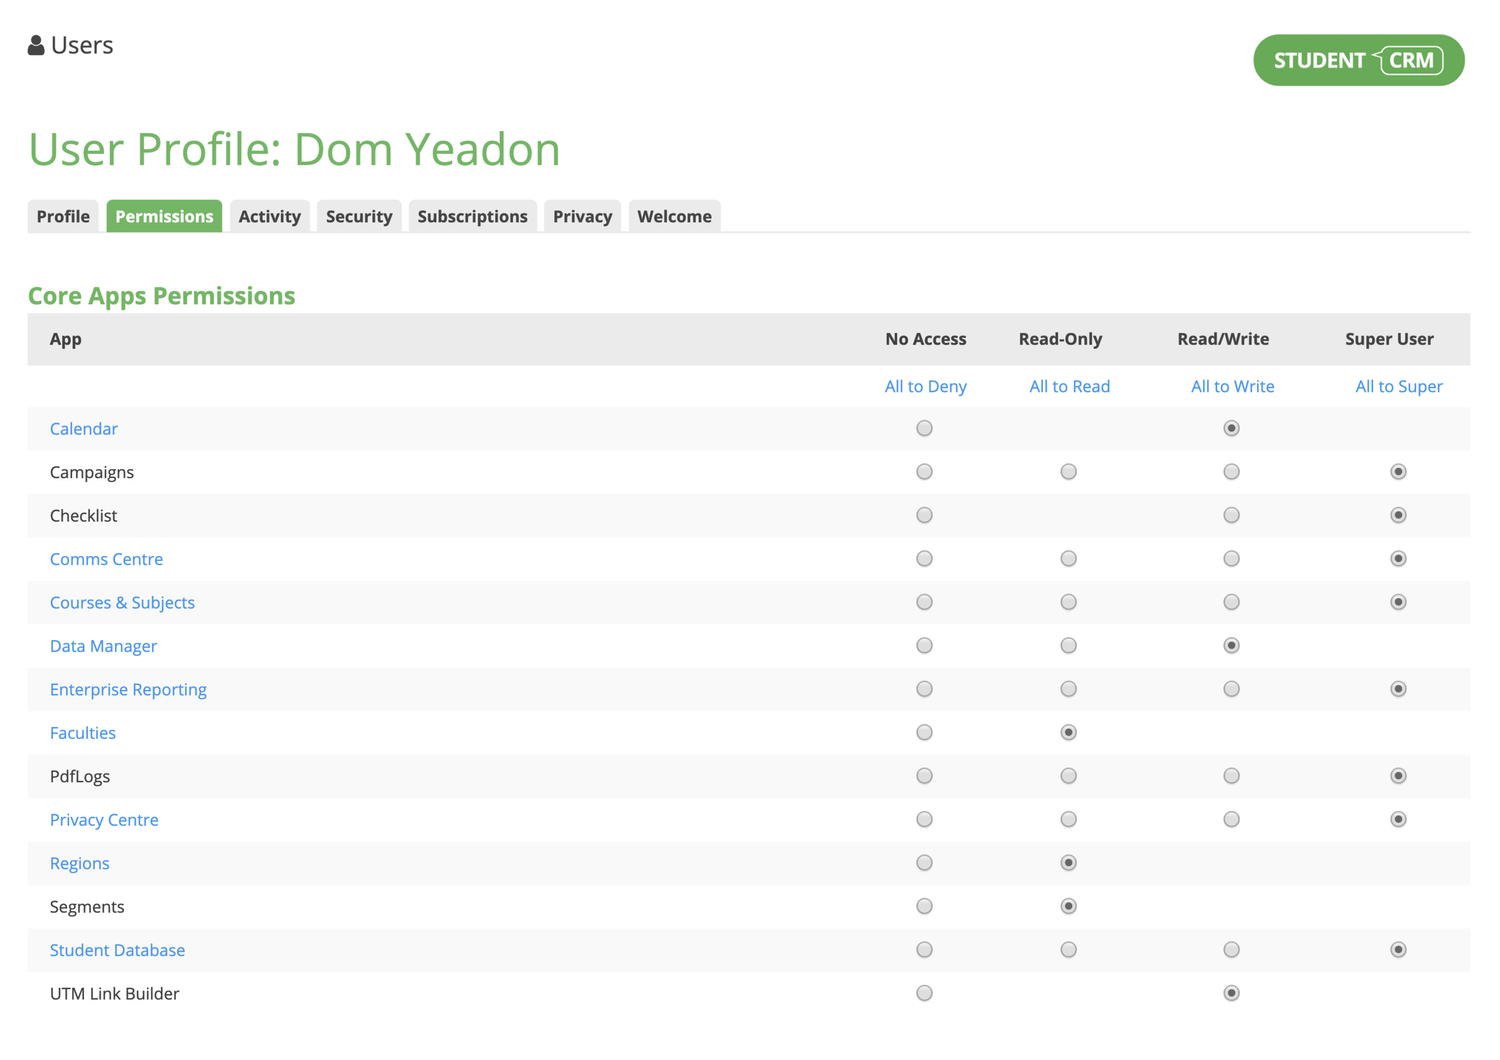Set Regions to No Access
This screenshot has height=1060, width=1500.
click(x=924, y=862)
